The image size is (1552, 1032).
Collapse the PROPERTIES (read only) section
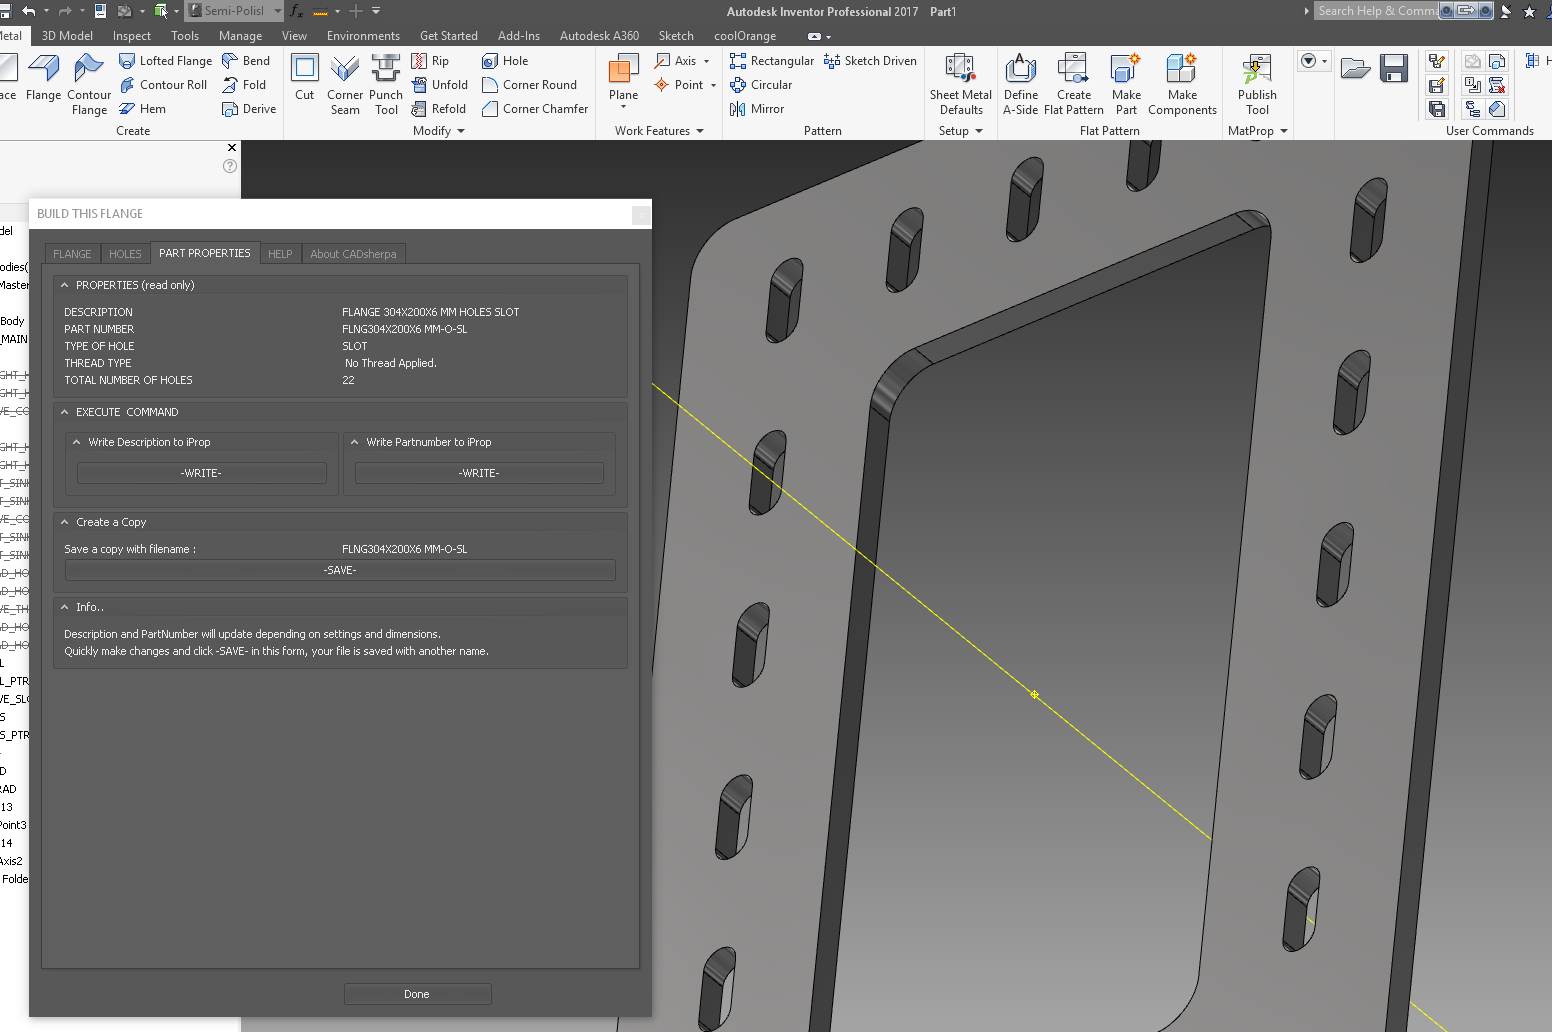coord(65,285)
